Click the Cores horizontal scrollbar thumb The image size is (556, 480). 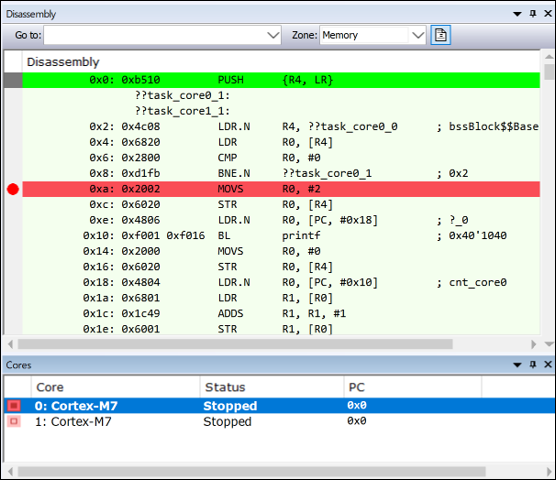252,471
